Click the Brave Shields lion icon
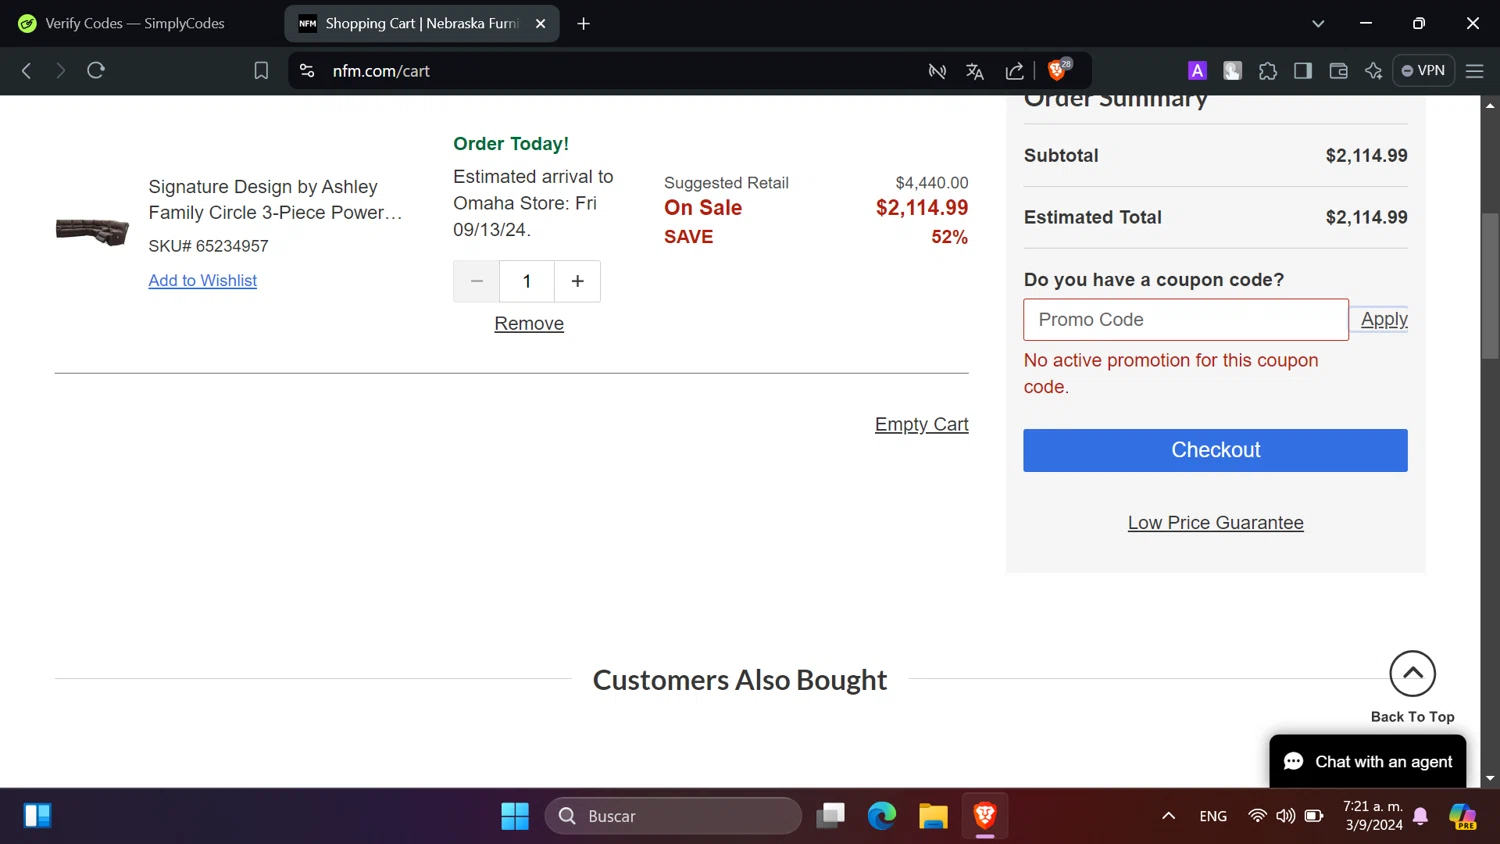Image resolution: width=1500 pixels, height=844 pixels. [1057, 70]
